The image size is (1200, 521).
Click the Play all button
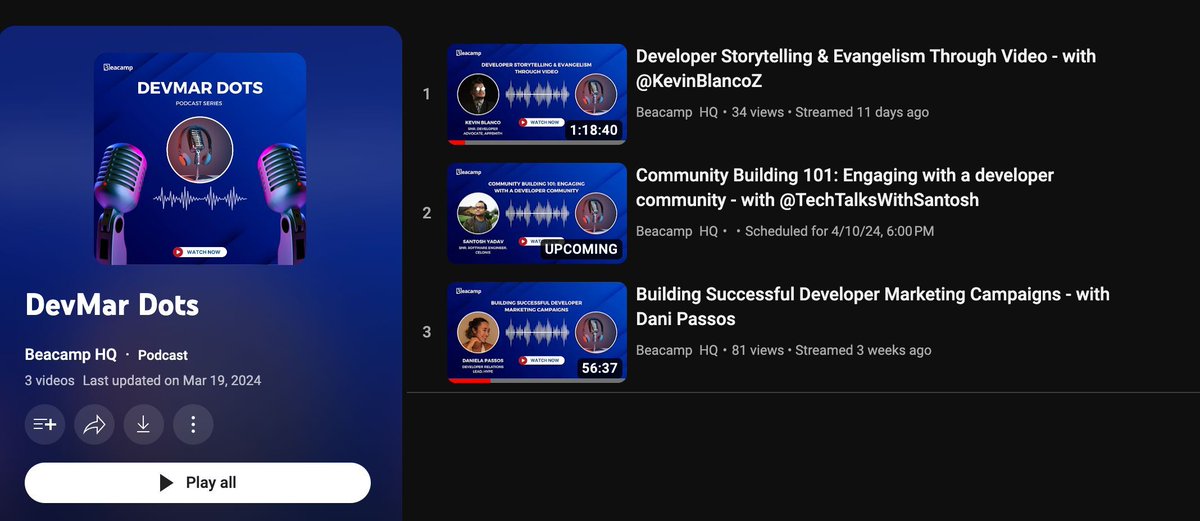198,482
